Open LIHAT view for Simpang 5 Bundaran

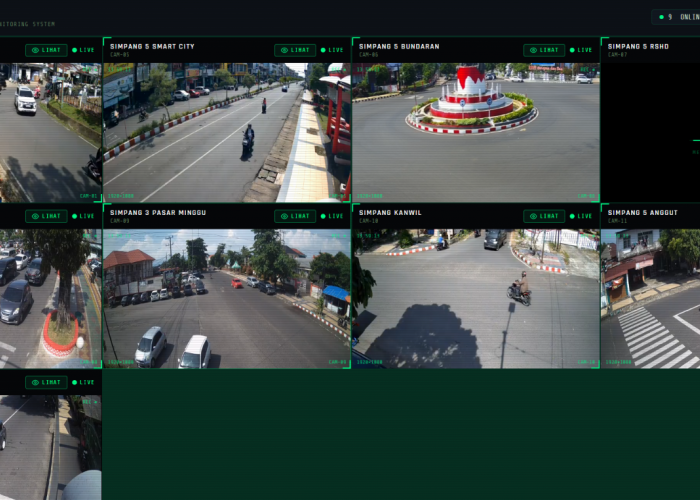coord(544,50)
